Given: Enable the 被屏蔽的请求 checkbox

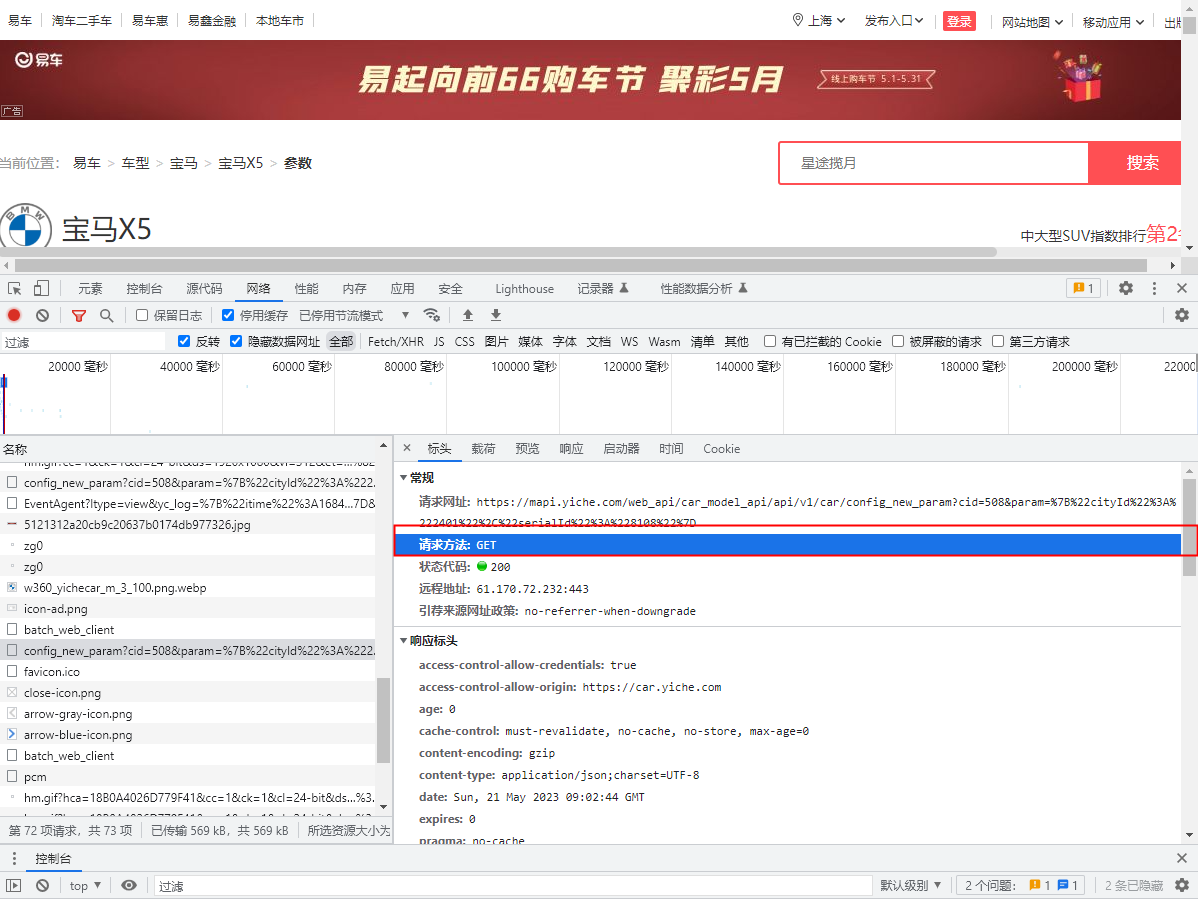Looking at the screenshot, I should point(898,341).
